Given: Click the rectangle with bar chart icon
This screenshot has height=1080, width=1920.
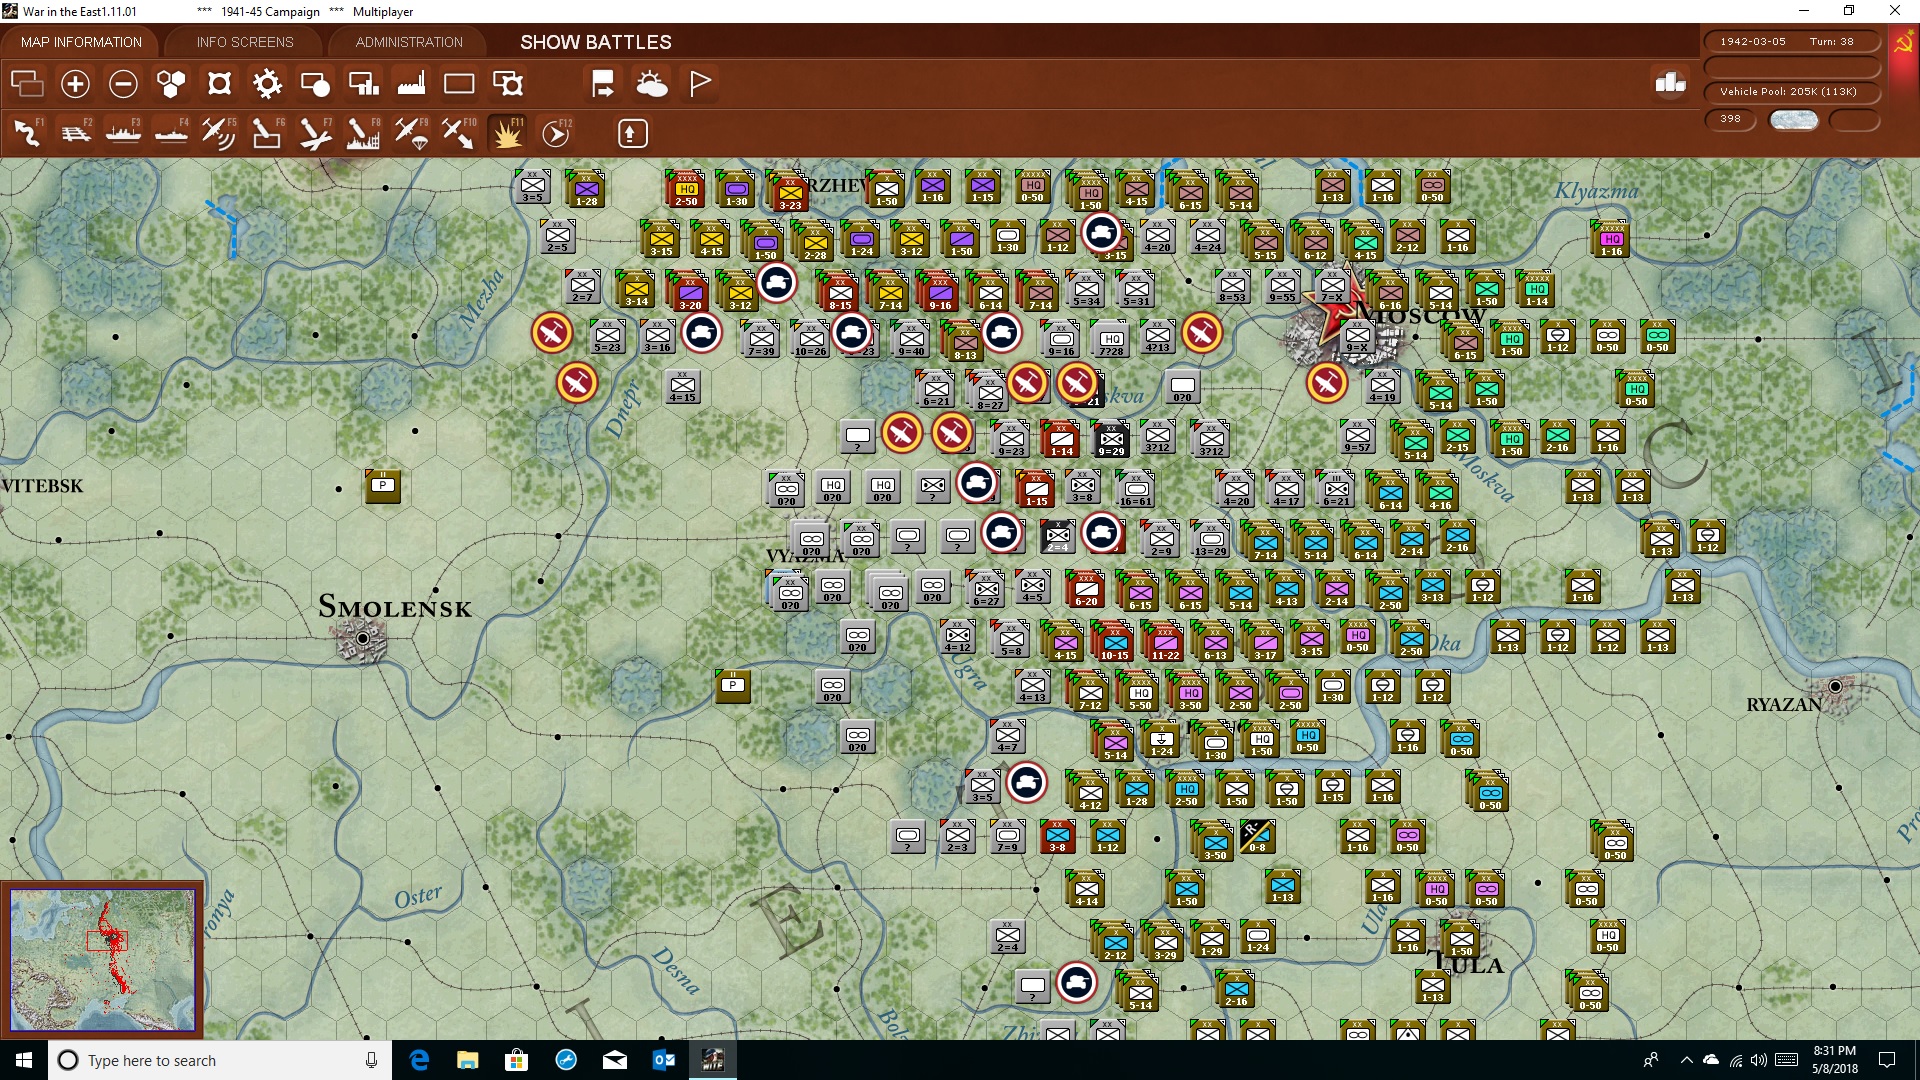Looking at the screenshot, I should point(363,84).
